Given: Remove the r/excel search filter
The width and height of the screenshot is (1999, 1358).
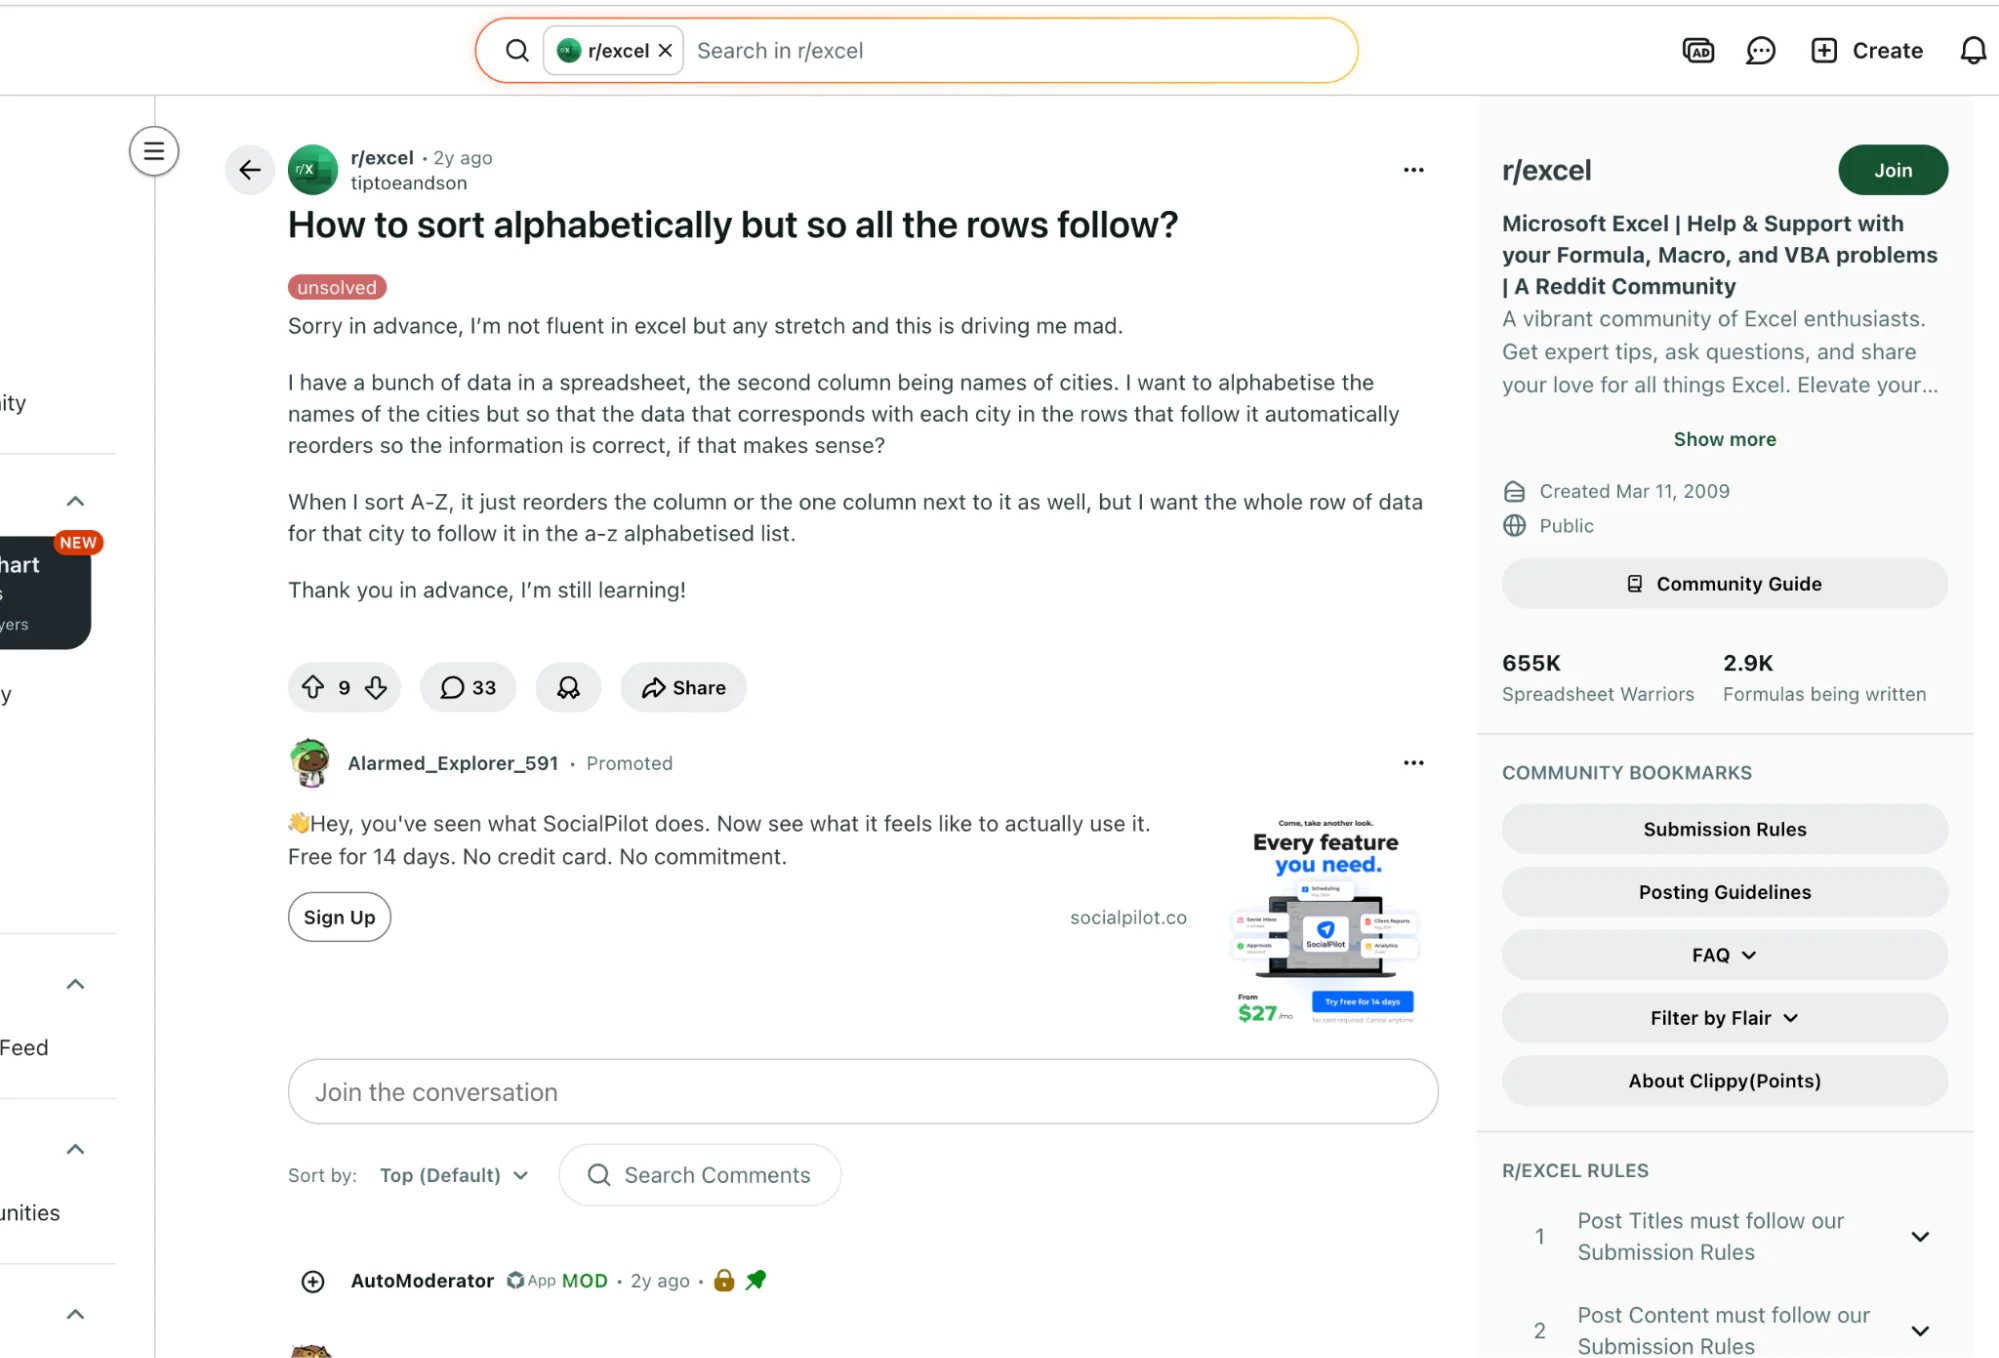Looking at the screenshot, I should click(665, 51).
